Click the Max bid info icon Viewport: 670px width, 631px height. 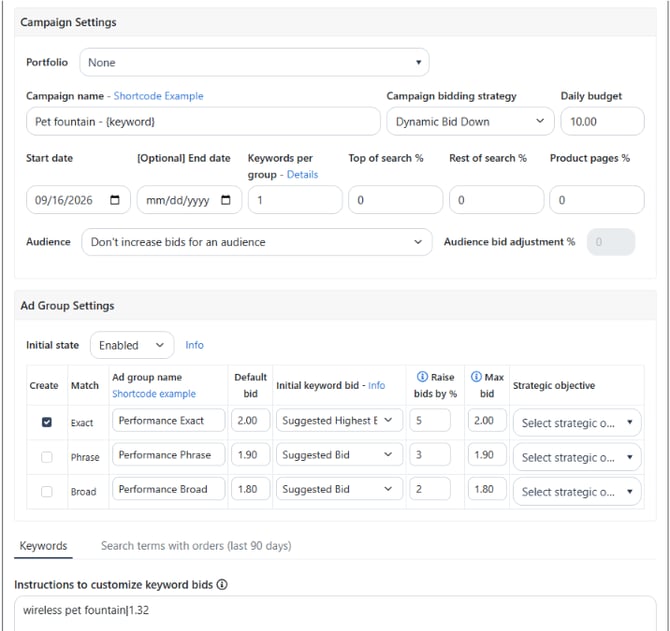click(476, 376)
